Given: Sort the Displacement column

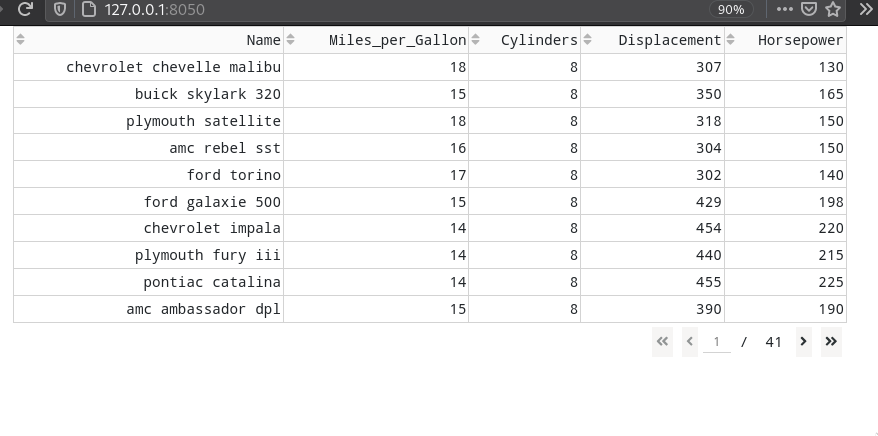Looking at the screenshot, I should point(587,40).
